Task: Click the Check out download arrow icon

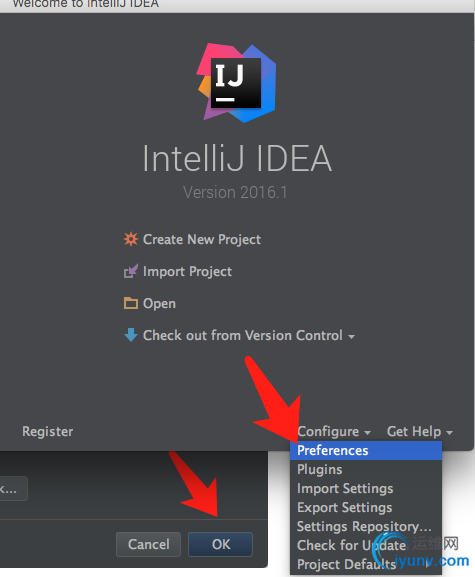Action: coord(131,335)
